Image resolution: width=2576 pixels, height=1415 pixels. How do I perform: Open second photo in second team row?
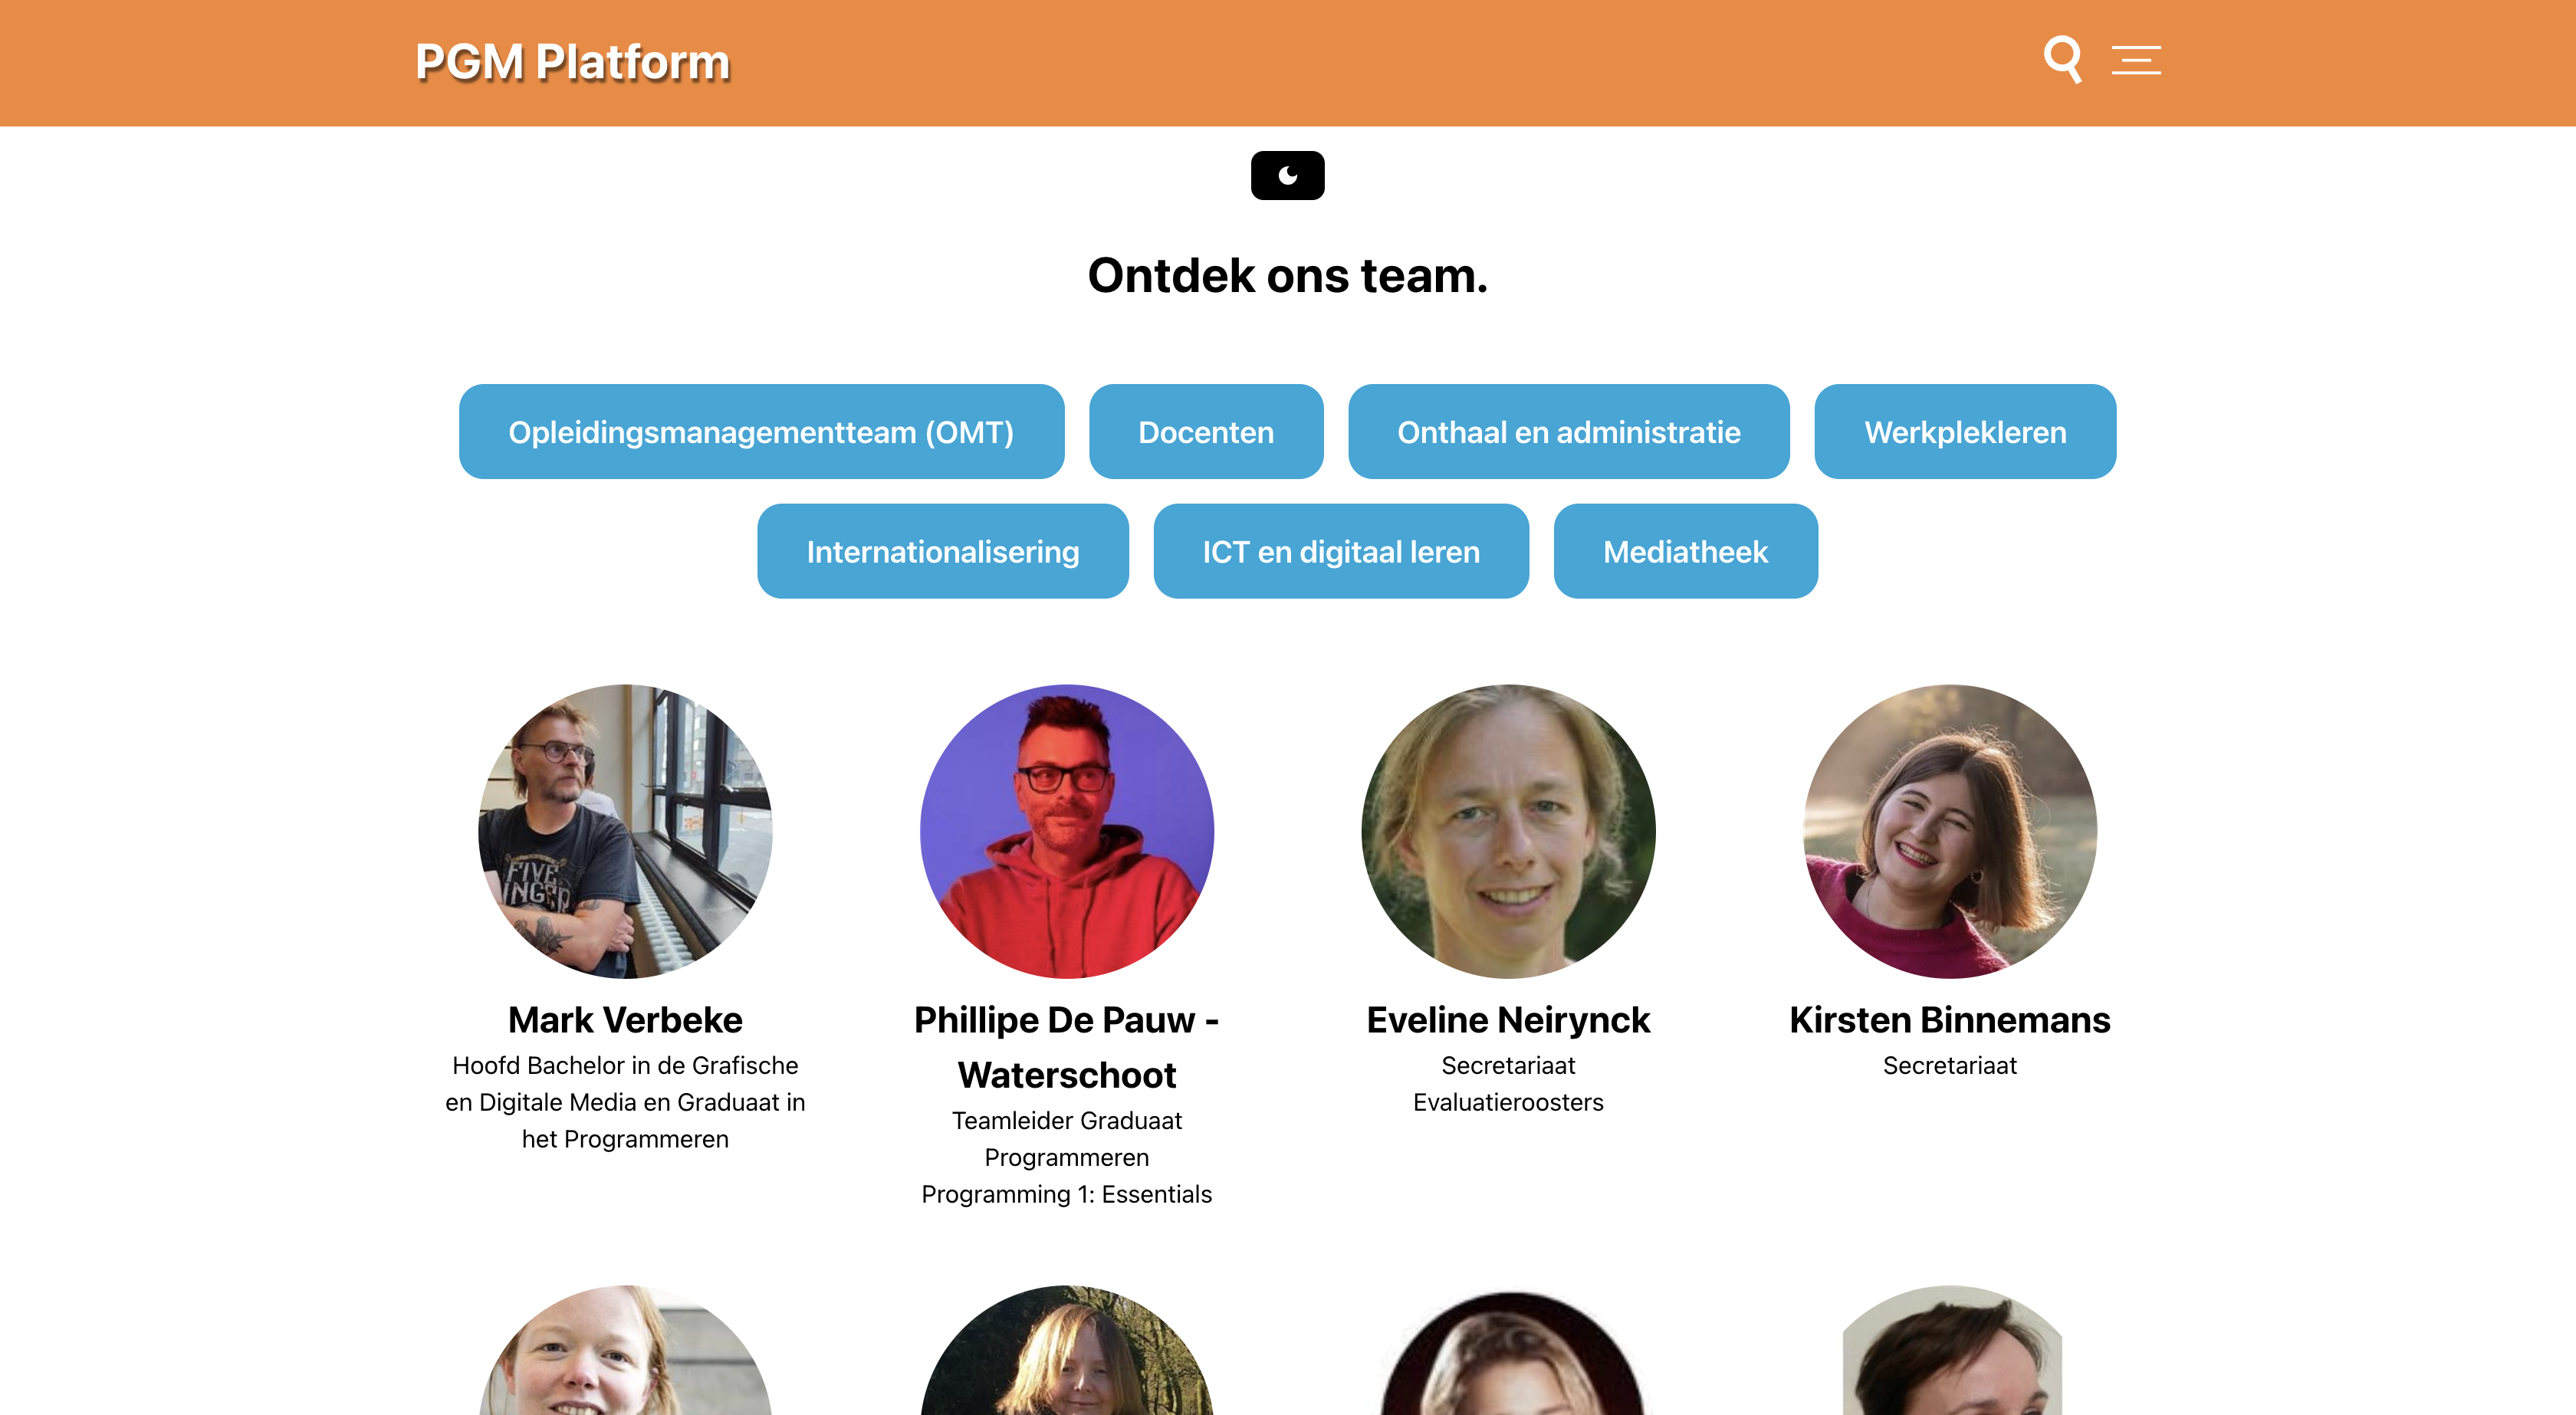1067,1350
